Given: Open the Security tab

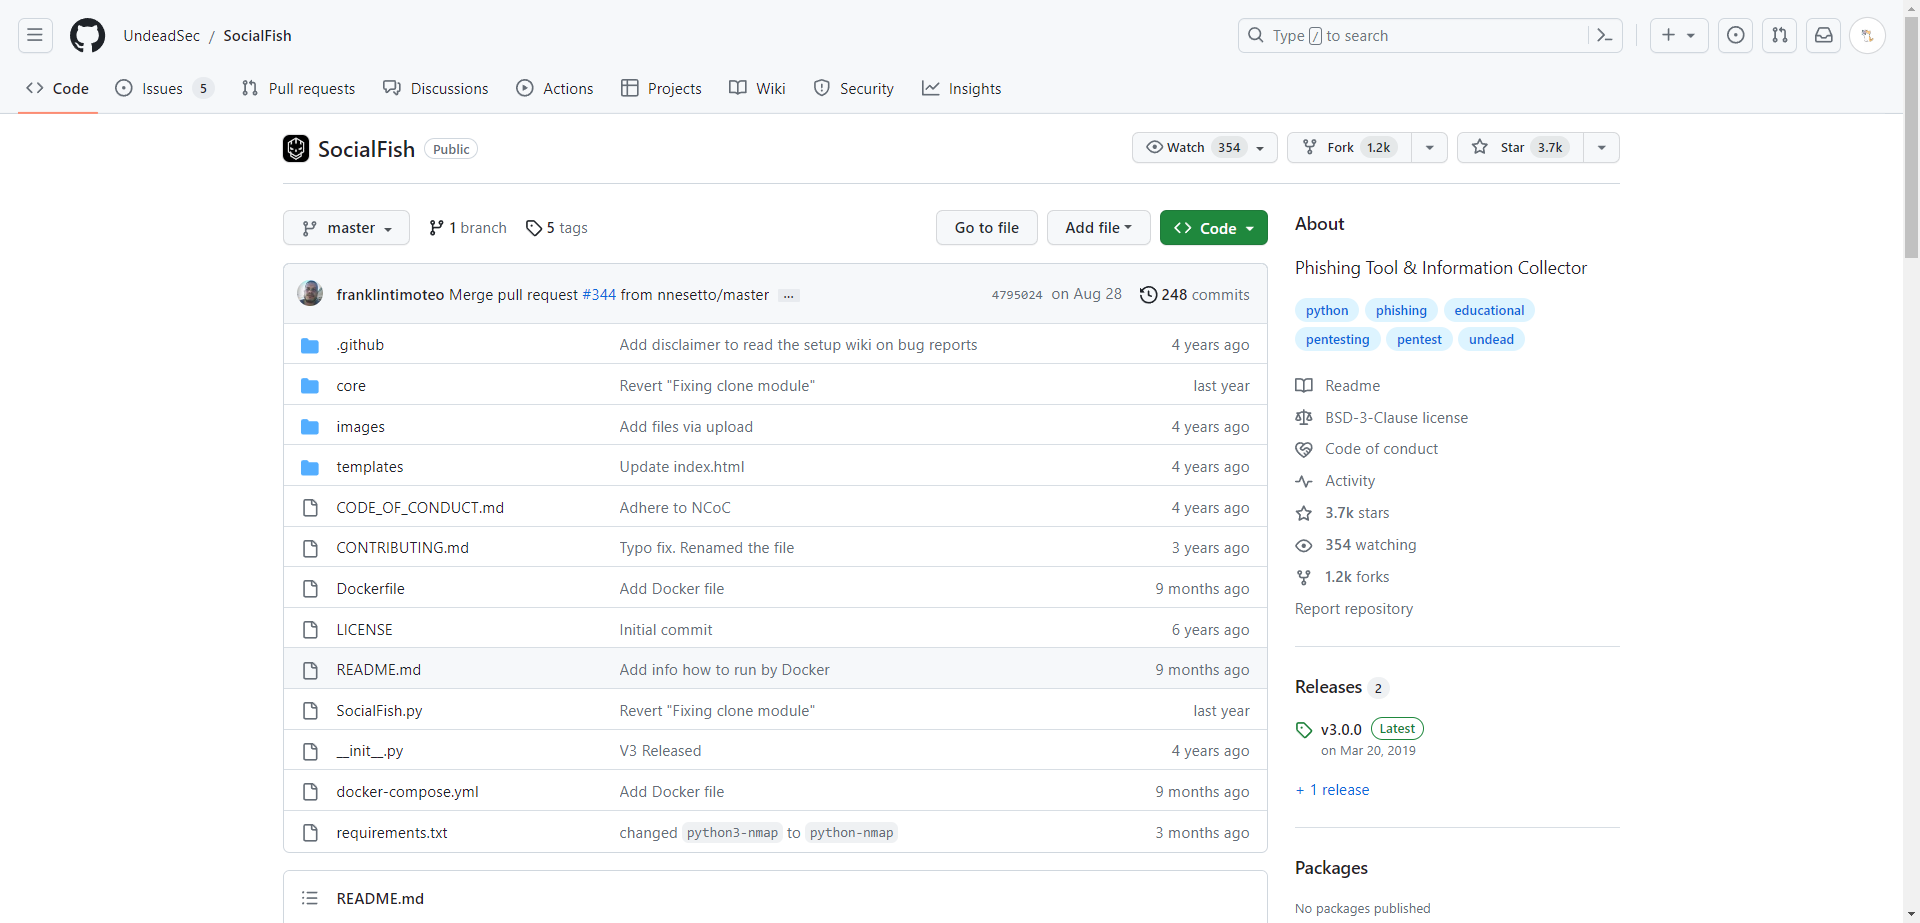Looking at the screenshot, I should pyautogui.click(x=854, y=89).
